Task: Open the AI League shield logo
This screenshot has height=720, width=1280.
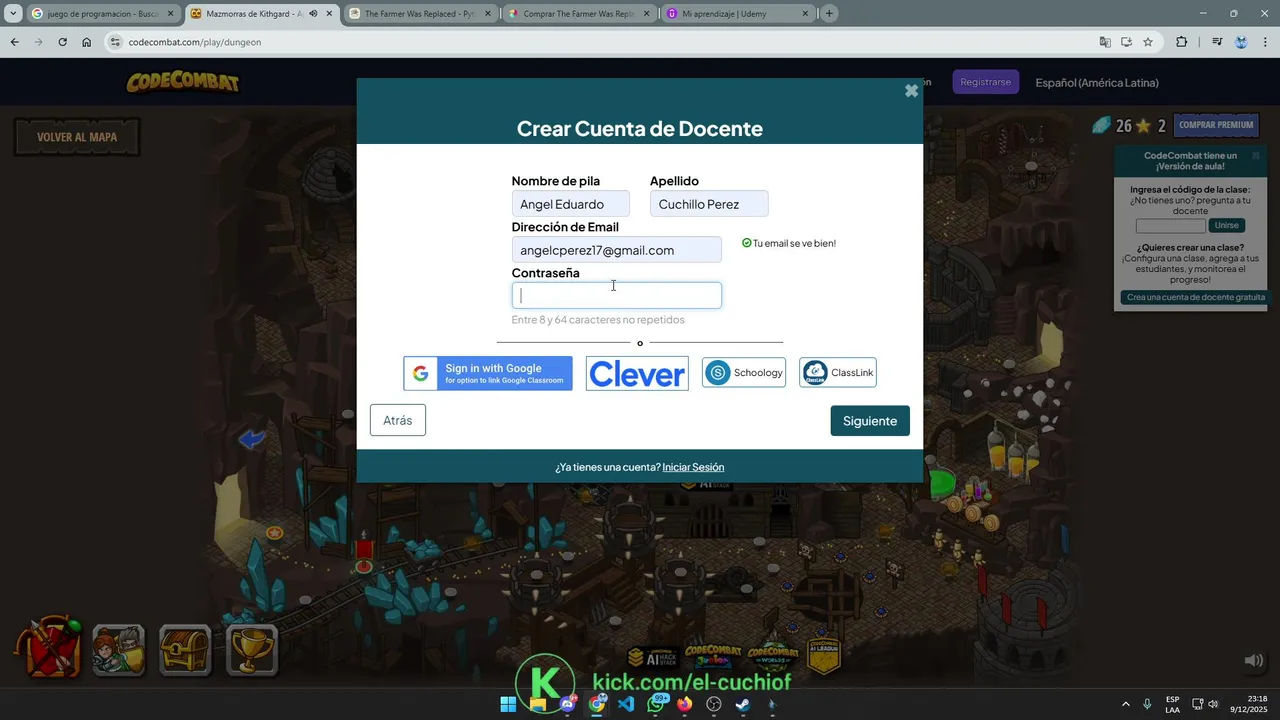Action: pos(823,655)
